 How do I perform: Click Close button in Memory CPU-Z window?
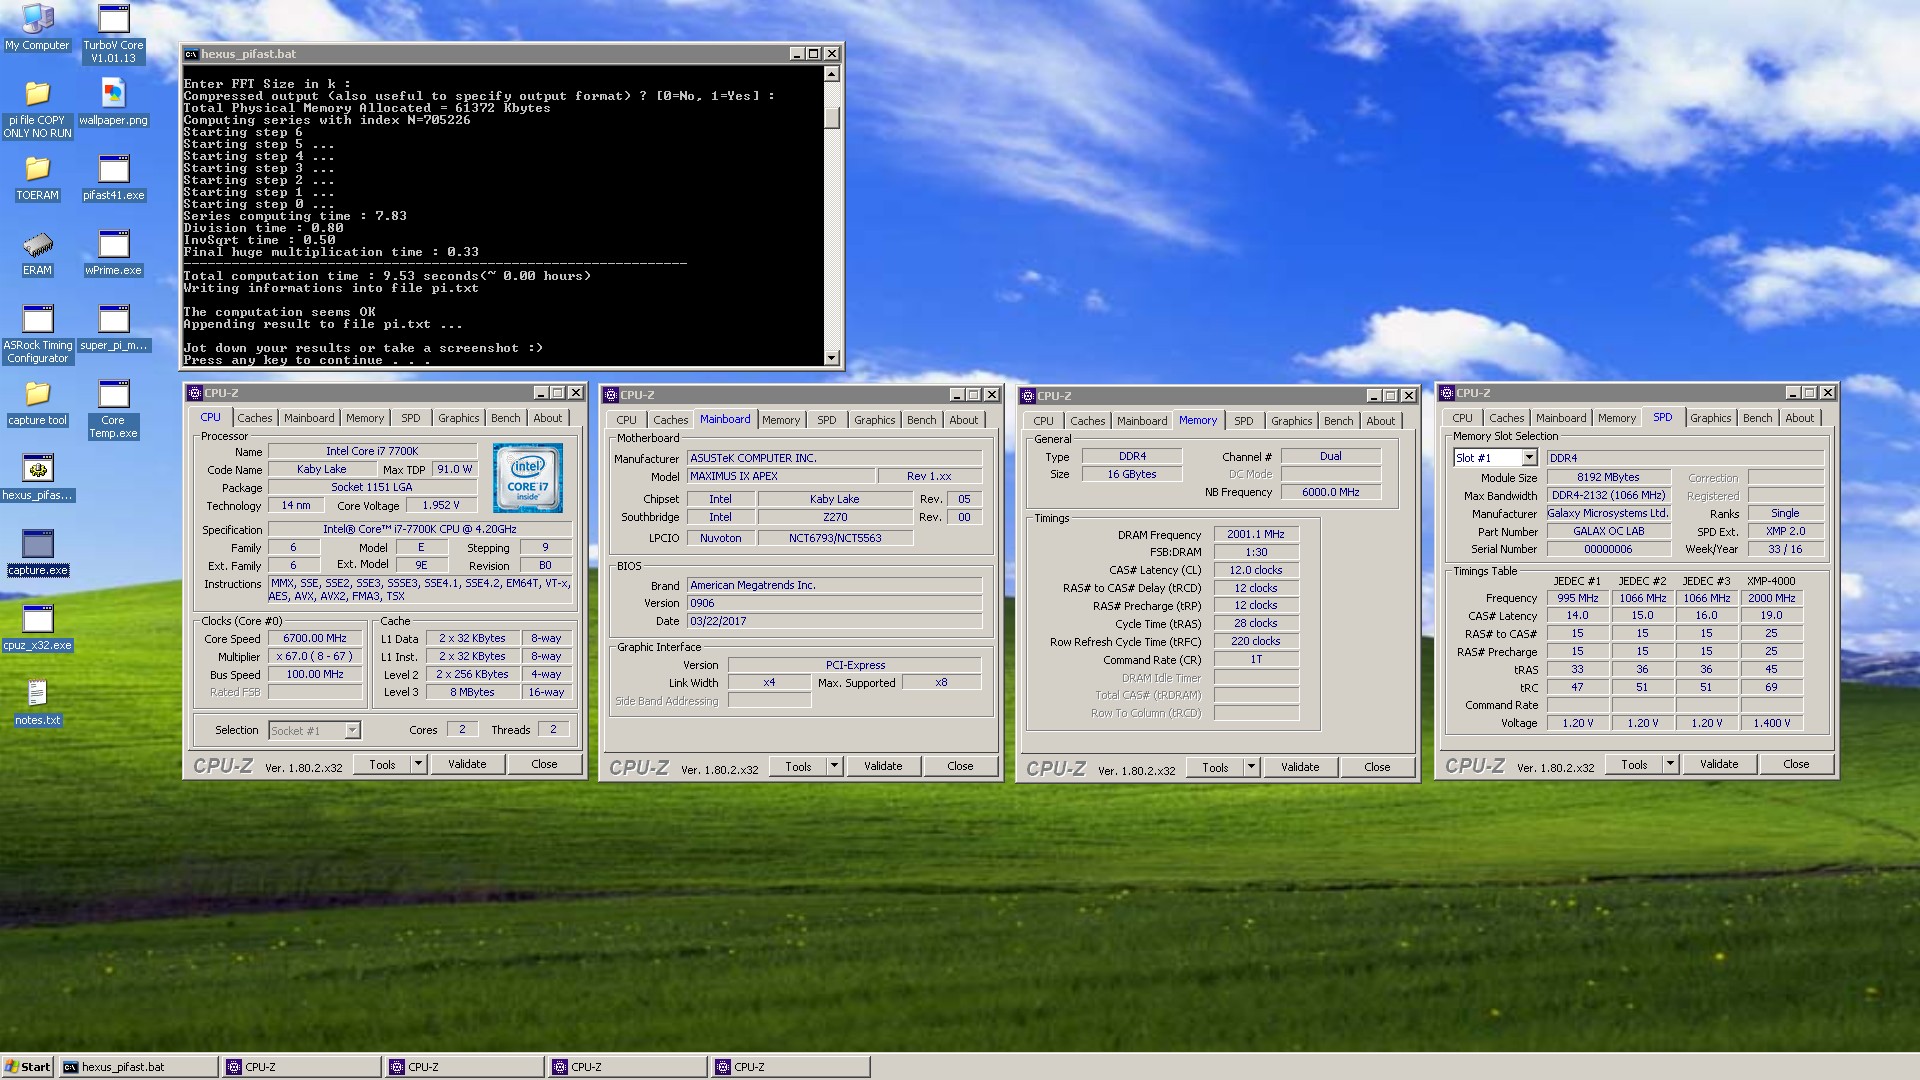1377,768
